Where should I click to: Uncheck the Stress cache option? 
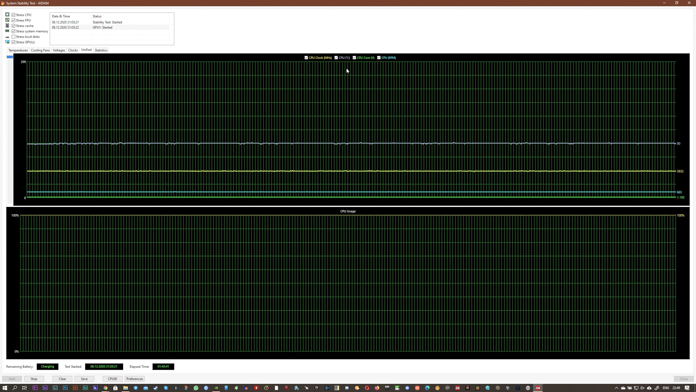tap(13, 26)
